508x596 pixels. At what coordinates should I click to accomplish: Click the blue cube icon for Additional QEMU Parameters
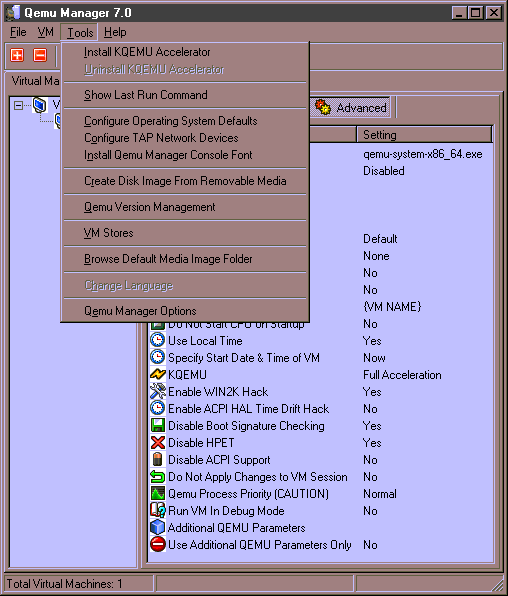157,527
